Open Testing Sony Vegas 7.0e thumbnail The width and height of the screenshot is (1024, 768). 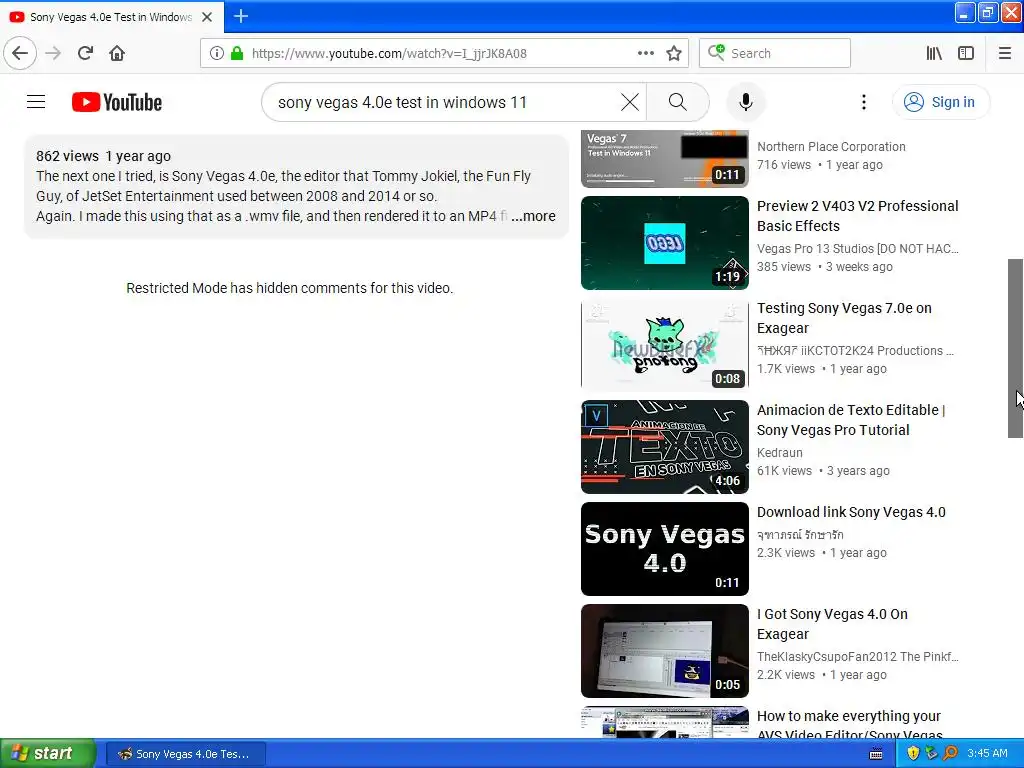pos(665,345)
